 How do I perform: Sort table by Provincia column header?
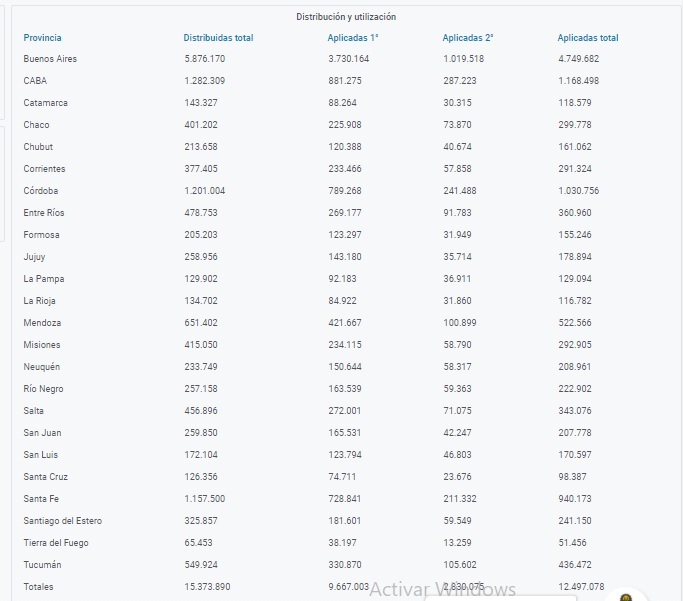click(x=42, y=38)
